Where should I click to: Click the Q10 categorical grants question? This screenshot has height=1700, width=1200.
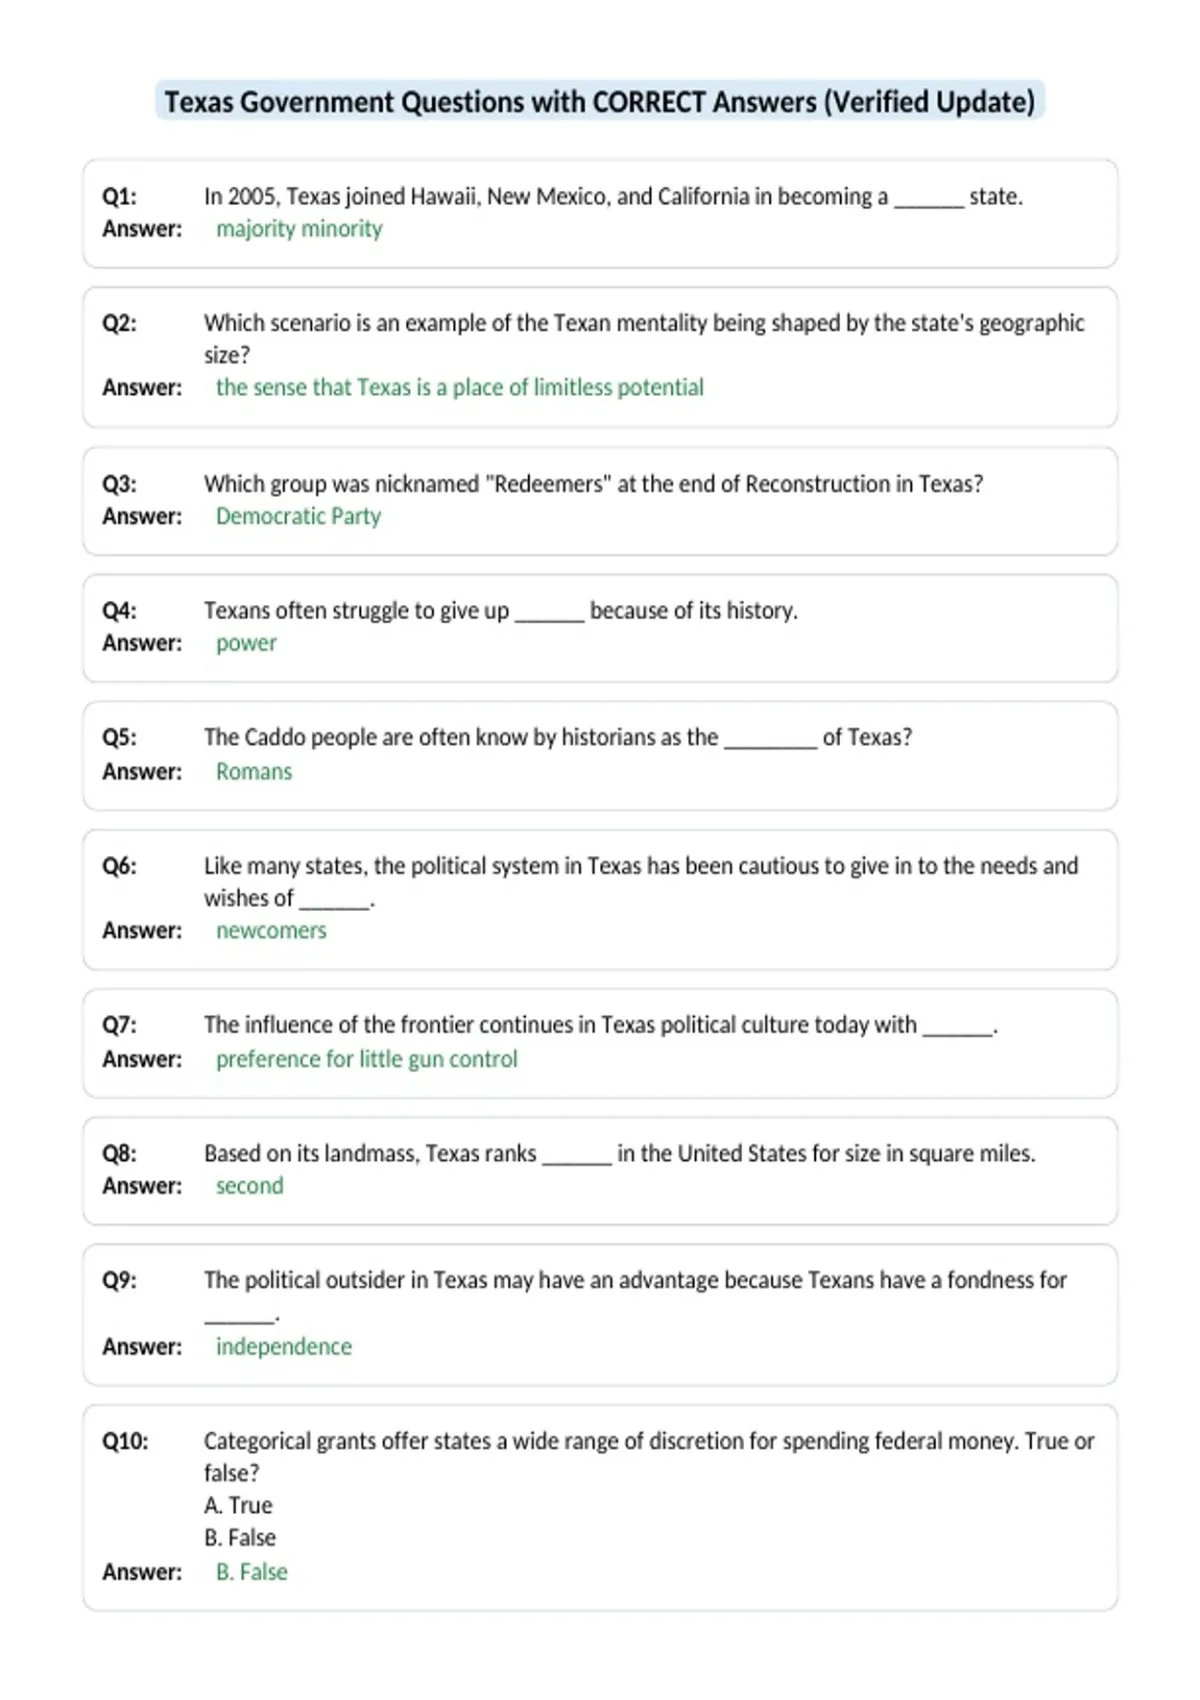pyautogui.click(x=649, y=1457)
